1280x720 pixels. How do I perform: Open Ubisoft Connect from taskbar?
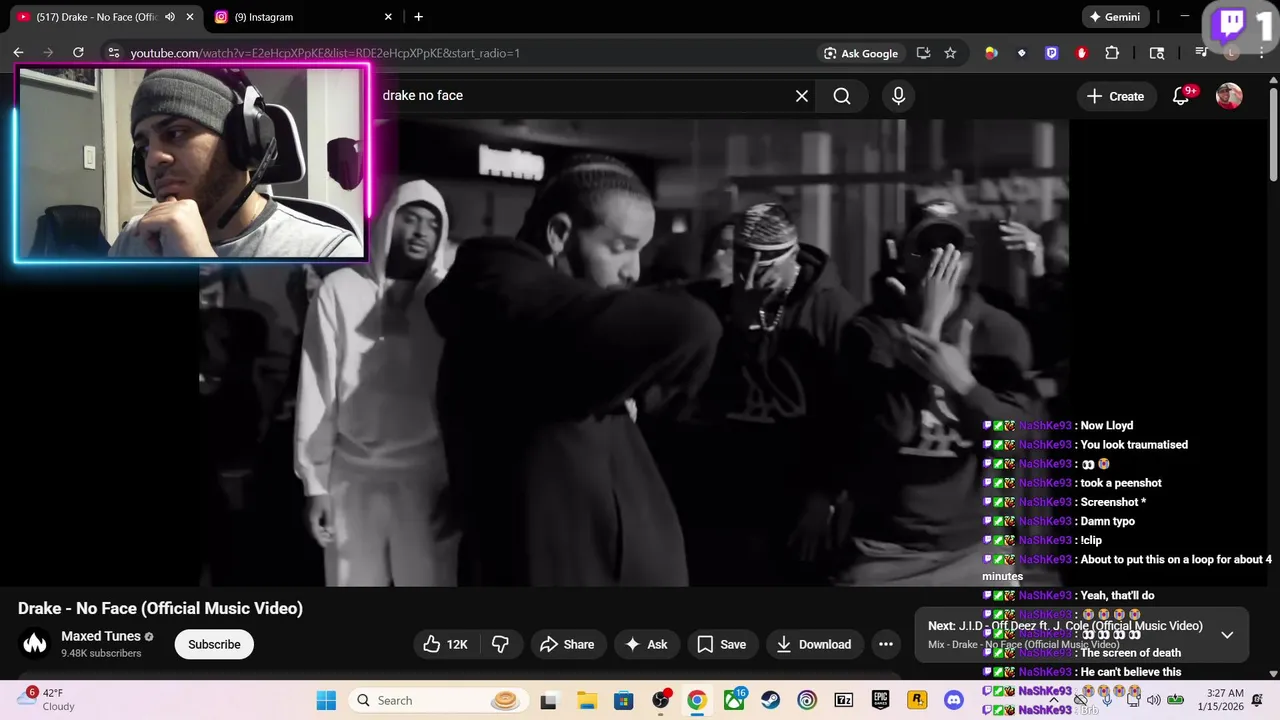tap(807, 700)
